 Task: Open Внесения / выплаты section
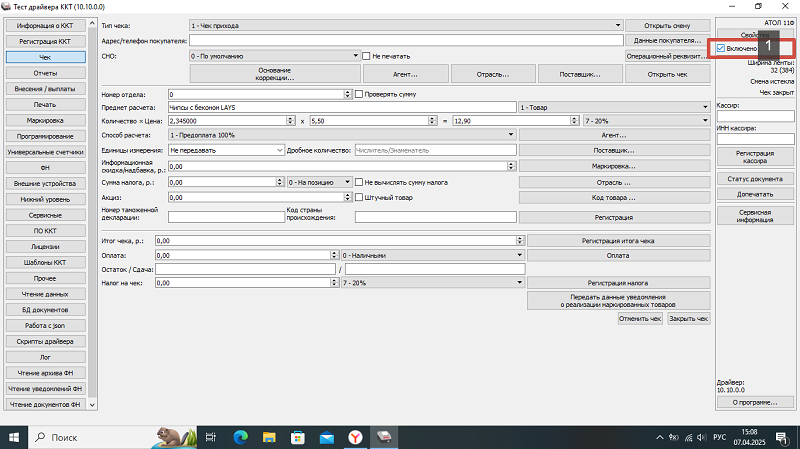(x=45, y=89)
